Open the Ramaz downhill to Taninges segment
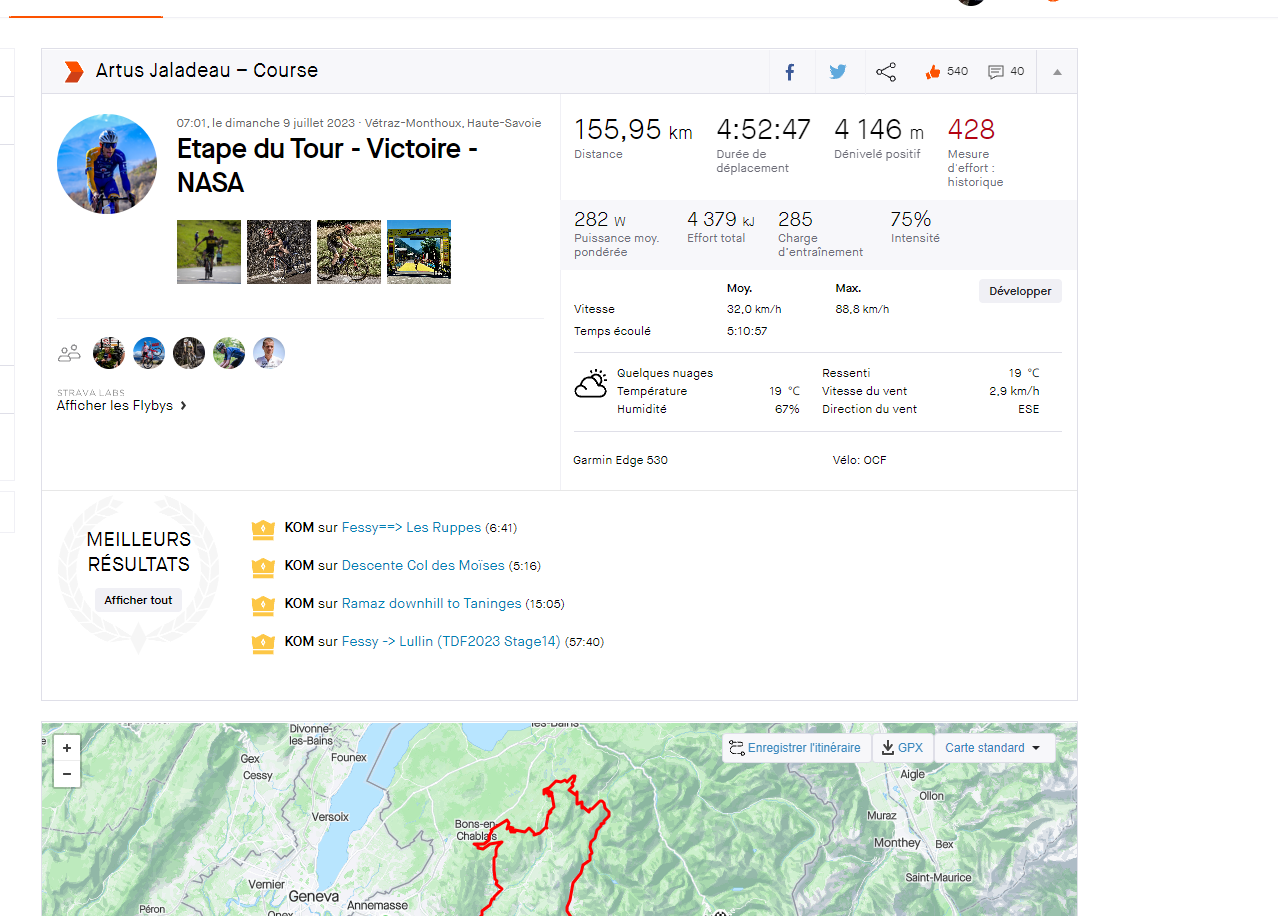This screenshot has width=1278, height=916. click(x=431, y=603)
